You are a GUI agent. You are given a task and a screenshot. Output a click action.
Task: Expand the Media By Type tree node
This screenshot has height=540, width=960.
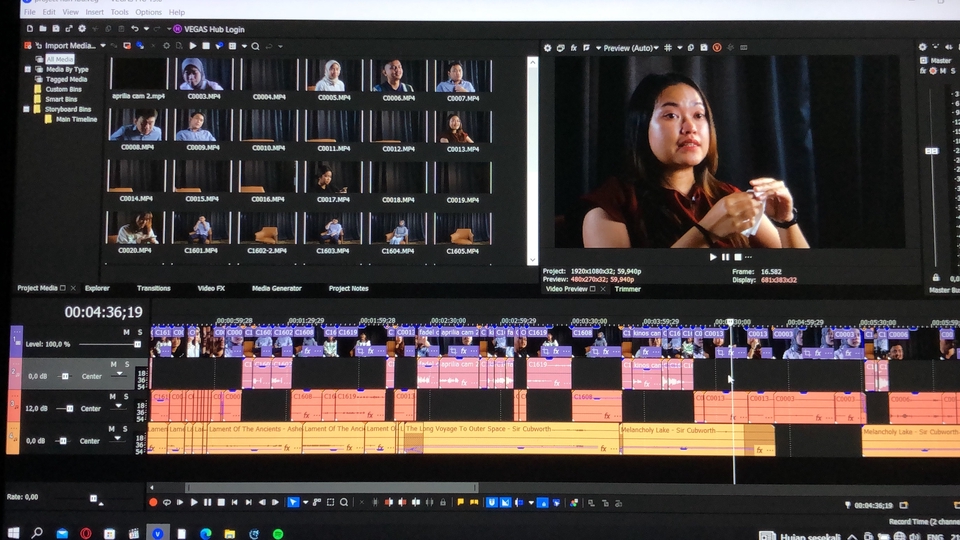(28, 69)
